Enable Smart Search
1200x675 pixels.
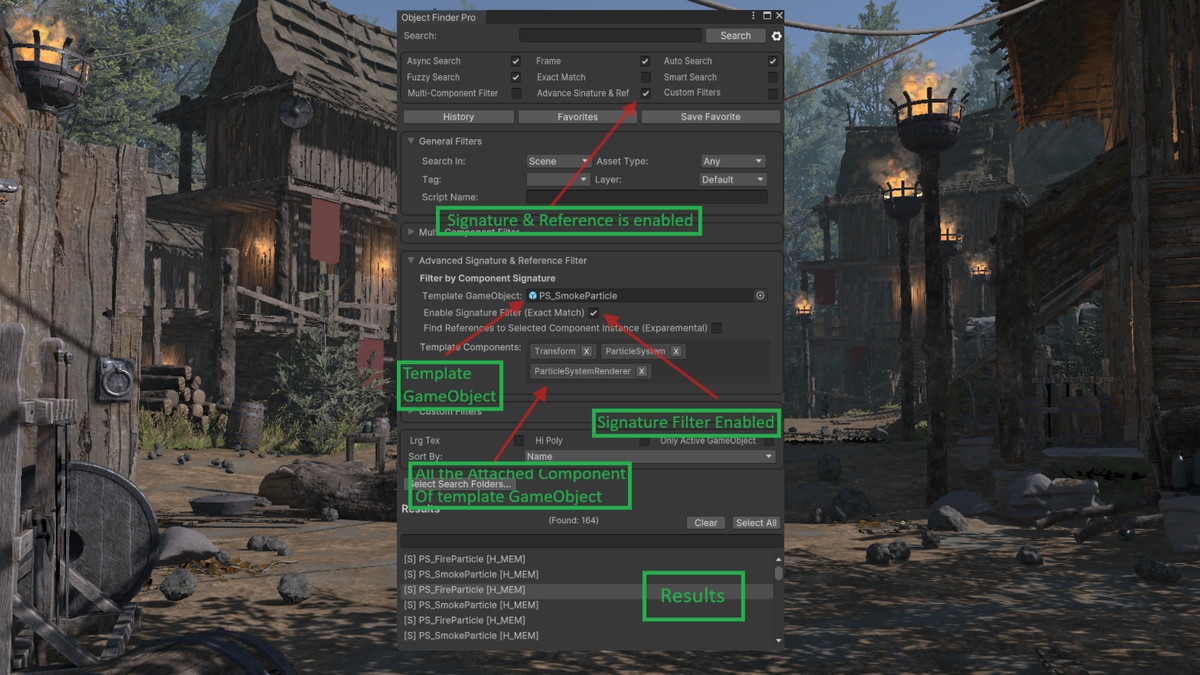pos(772,77)
